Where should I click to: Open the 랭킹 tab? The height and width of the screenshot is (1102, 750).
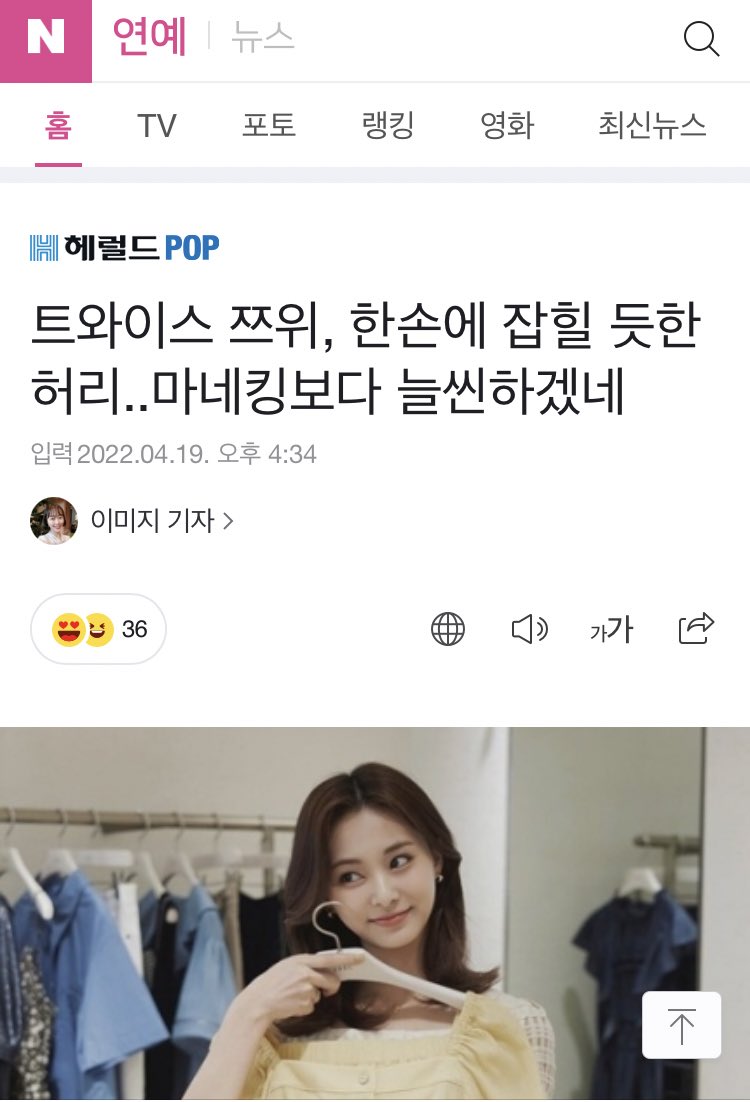coord(388,127)
